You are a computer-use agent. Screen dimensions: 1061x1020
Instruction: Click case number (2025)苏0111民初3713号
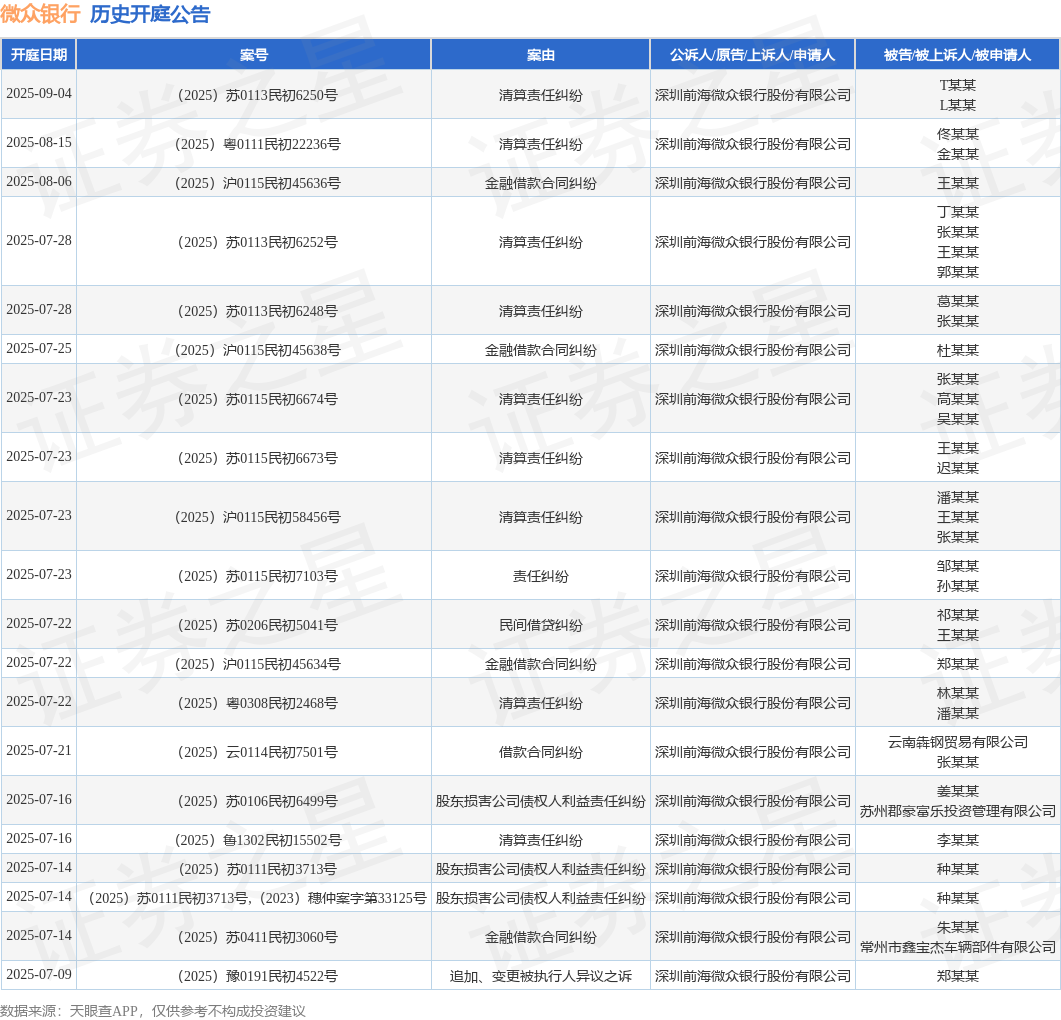coord(257,870)
